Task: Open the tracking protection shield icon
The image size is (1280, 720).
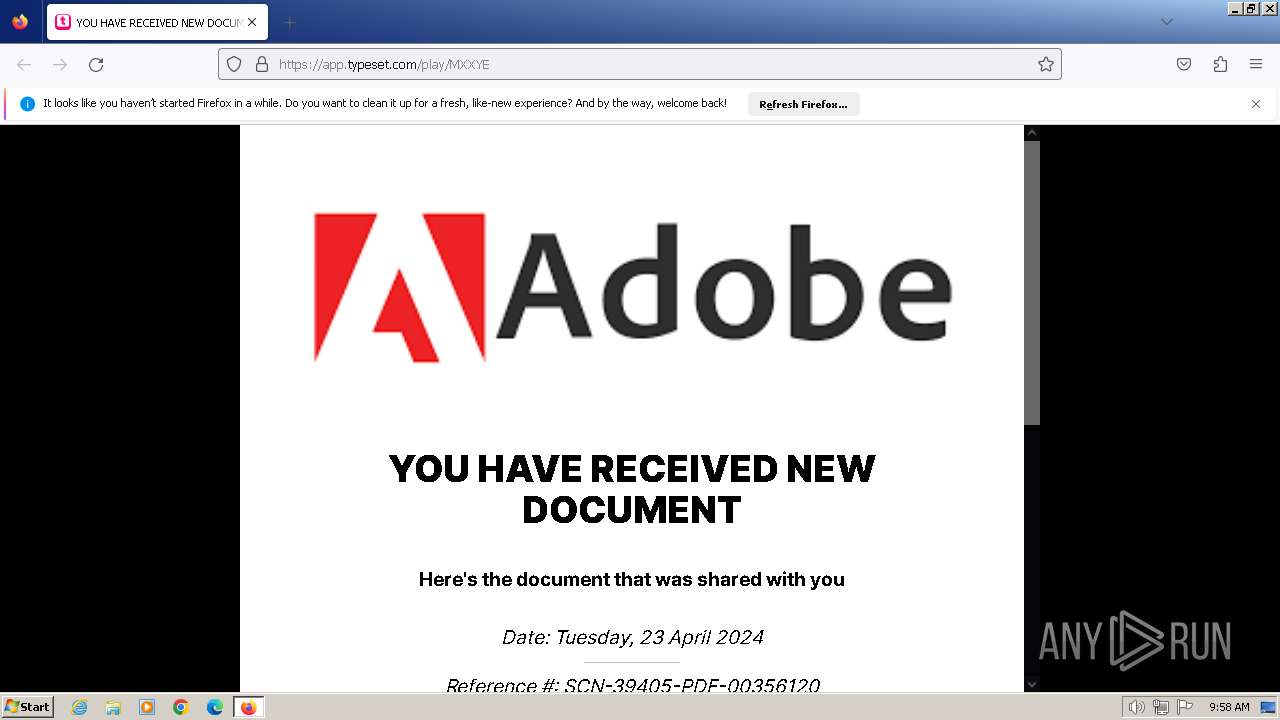Action: tap(234, 64)
